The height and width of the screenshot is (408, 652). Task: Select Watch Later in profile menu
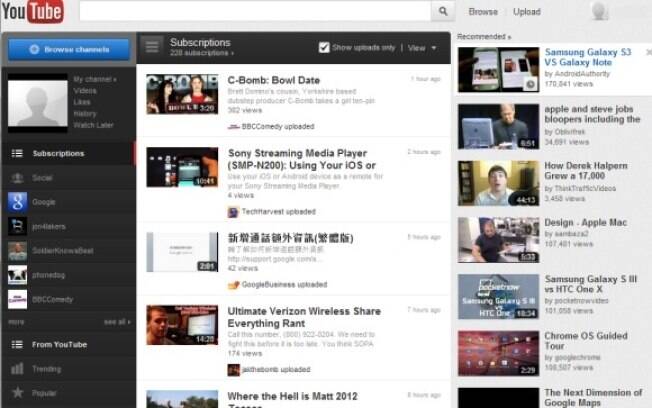click(93, 125)
